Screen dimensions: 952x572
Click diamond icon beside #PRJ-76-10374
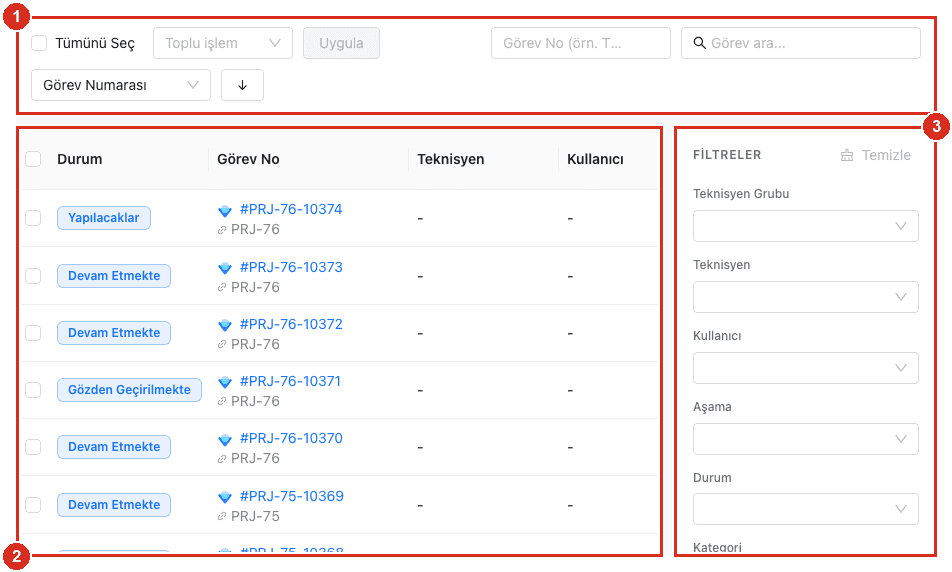[x=225, y=210]
